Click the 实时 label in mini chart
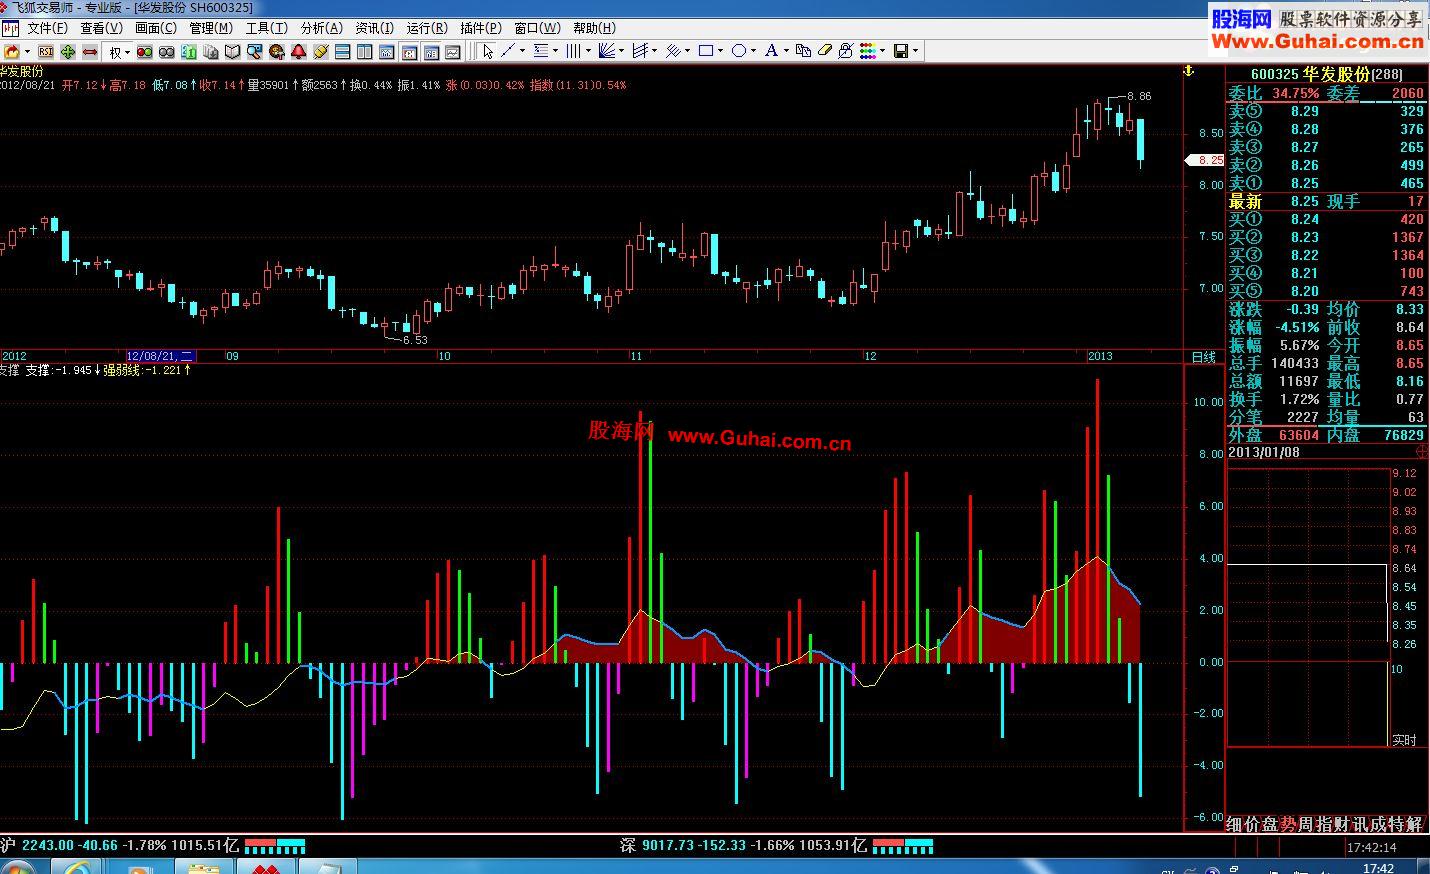Viewport: 1430px width, 874px height. point(1404,740)
